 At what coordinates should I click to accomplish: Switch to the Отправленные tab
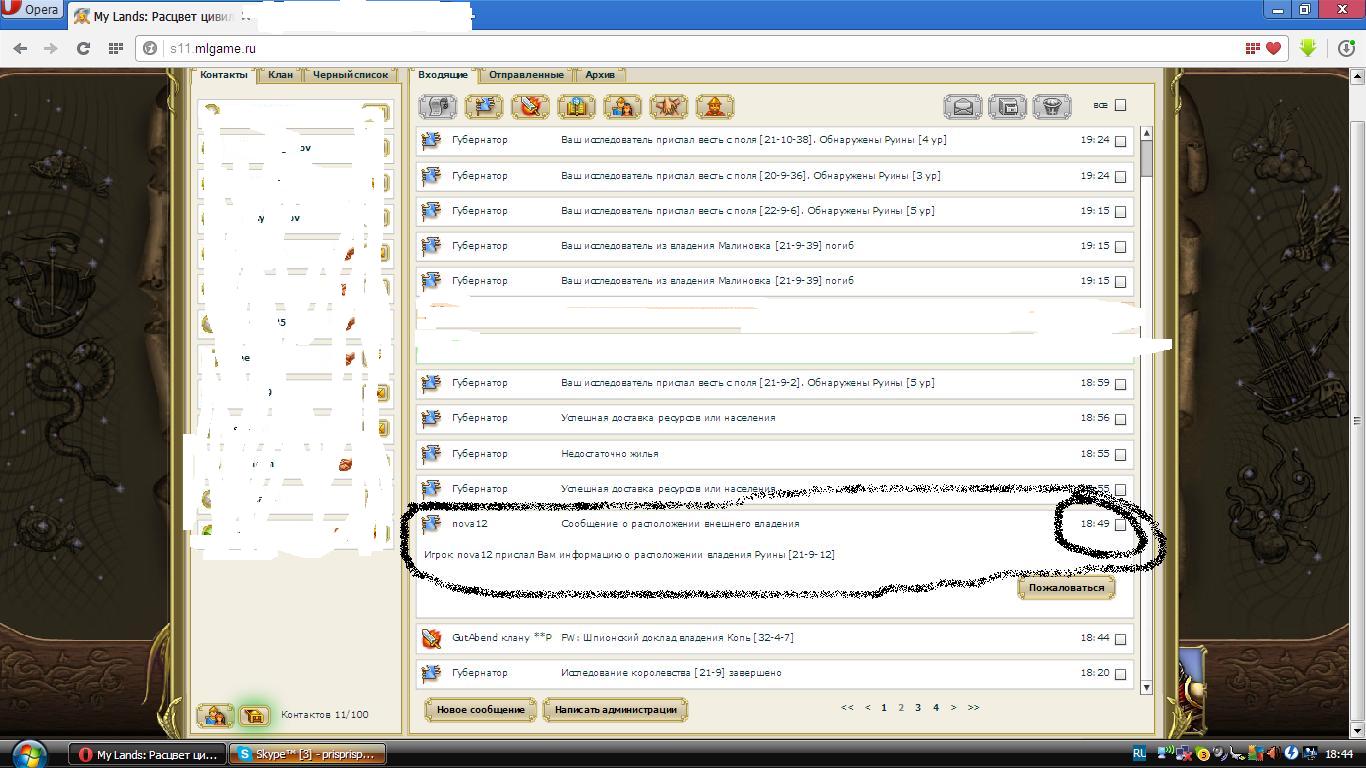pos(526,75)
